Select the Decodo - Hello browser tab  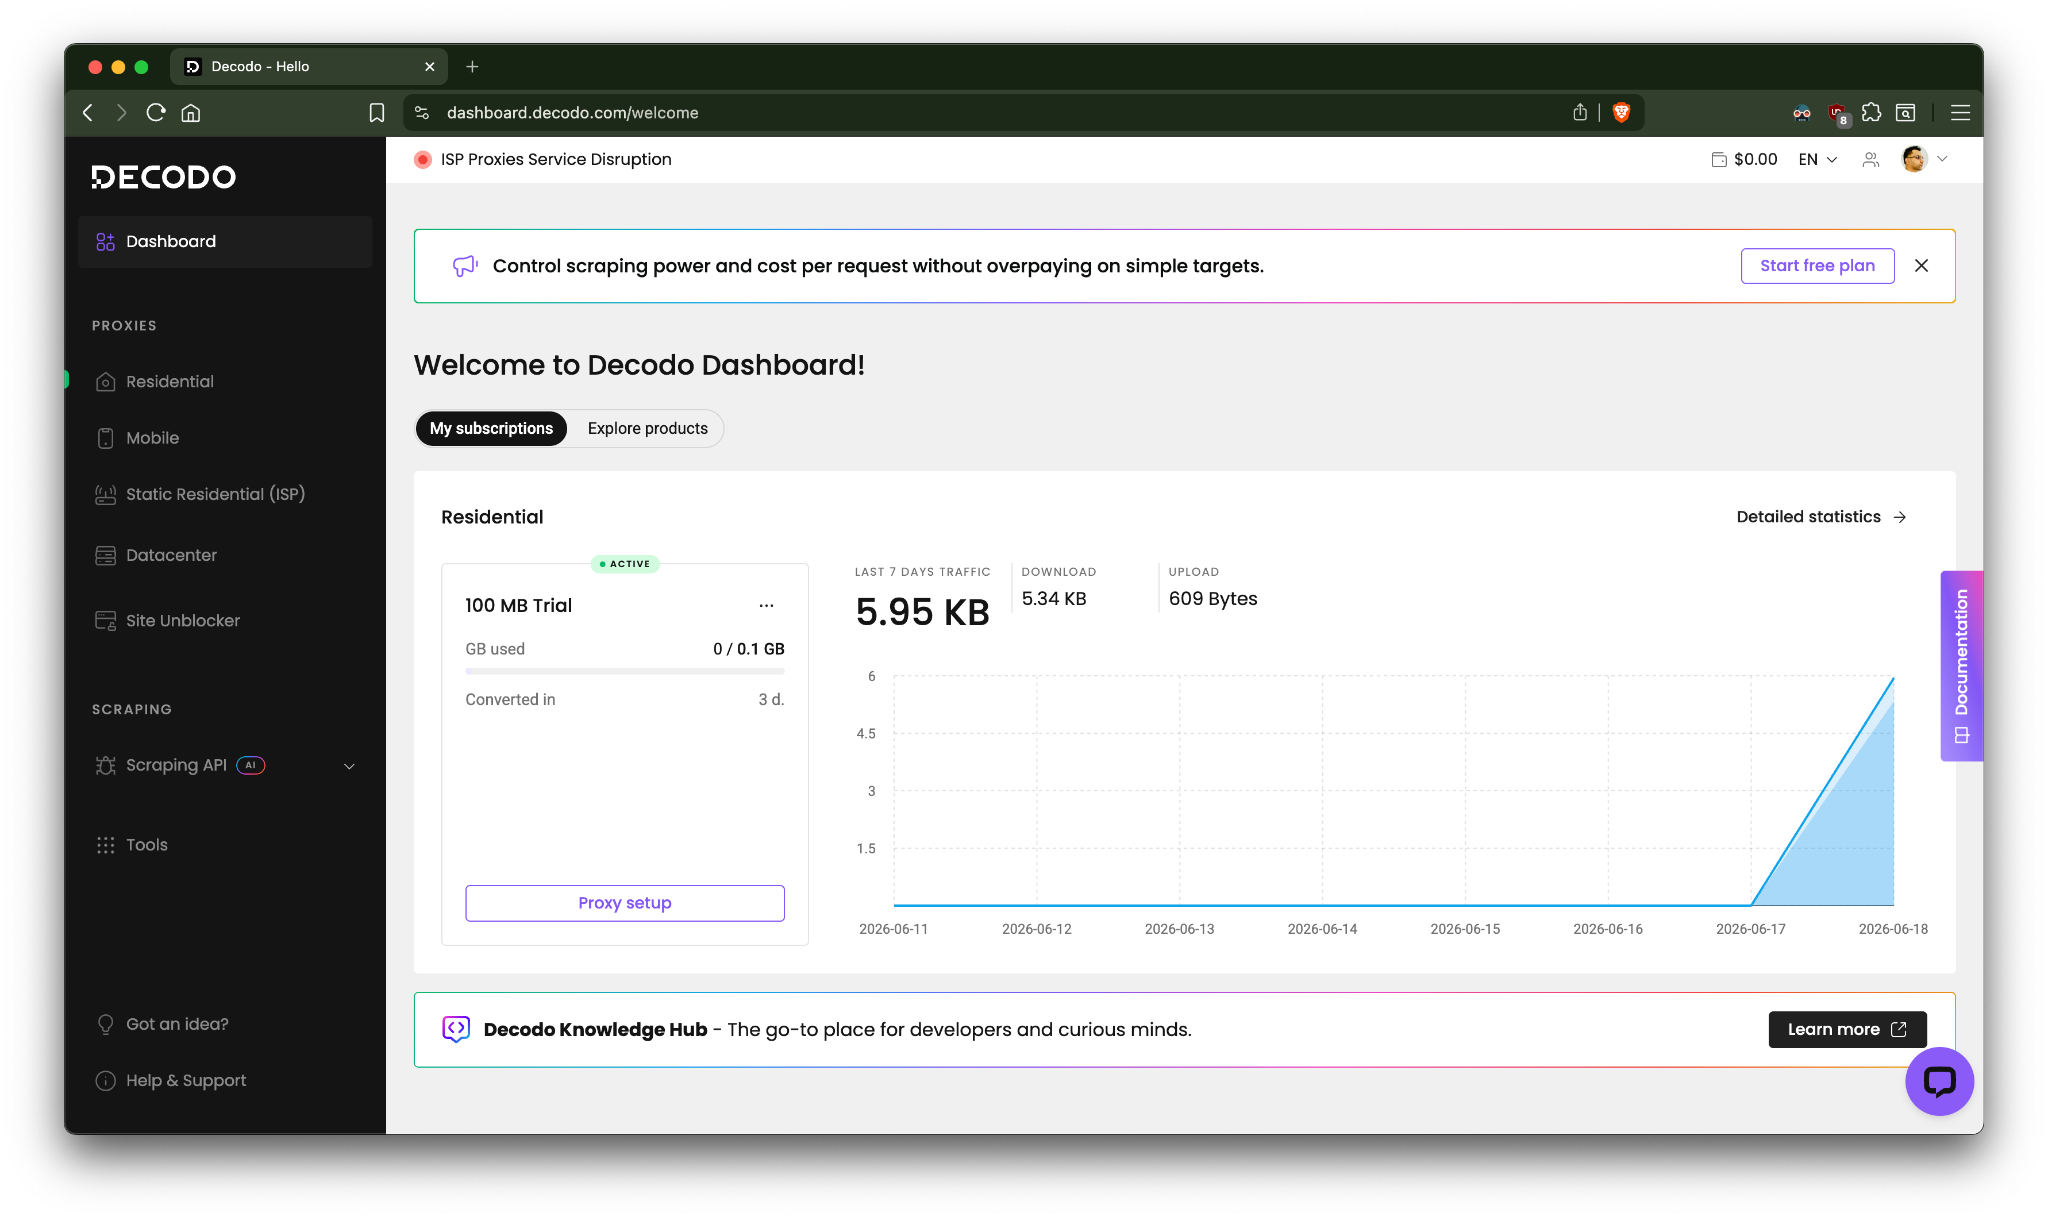tap(309, 67)
